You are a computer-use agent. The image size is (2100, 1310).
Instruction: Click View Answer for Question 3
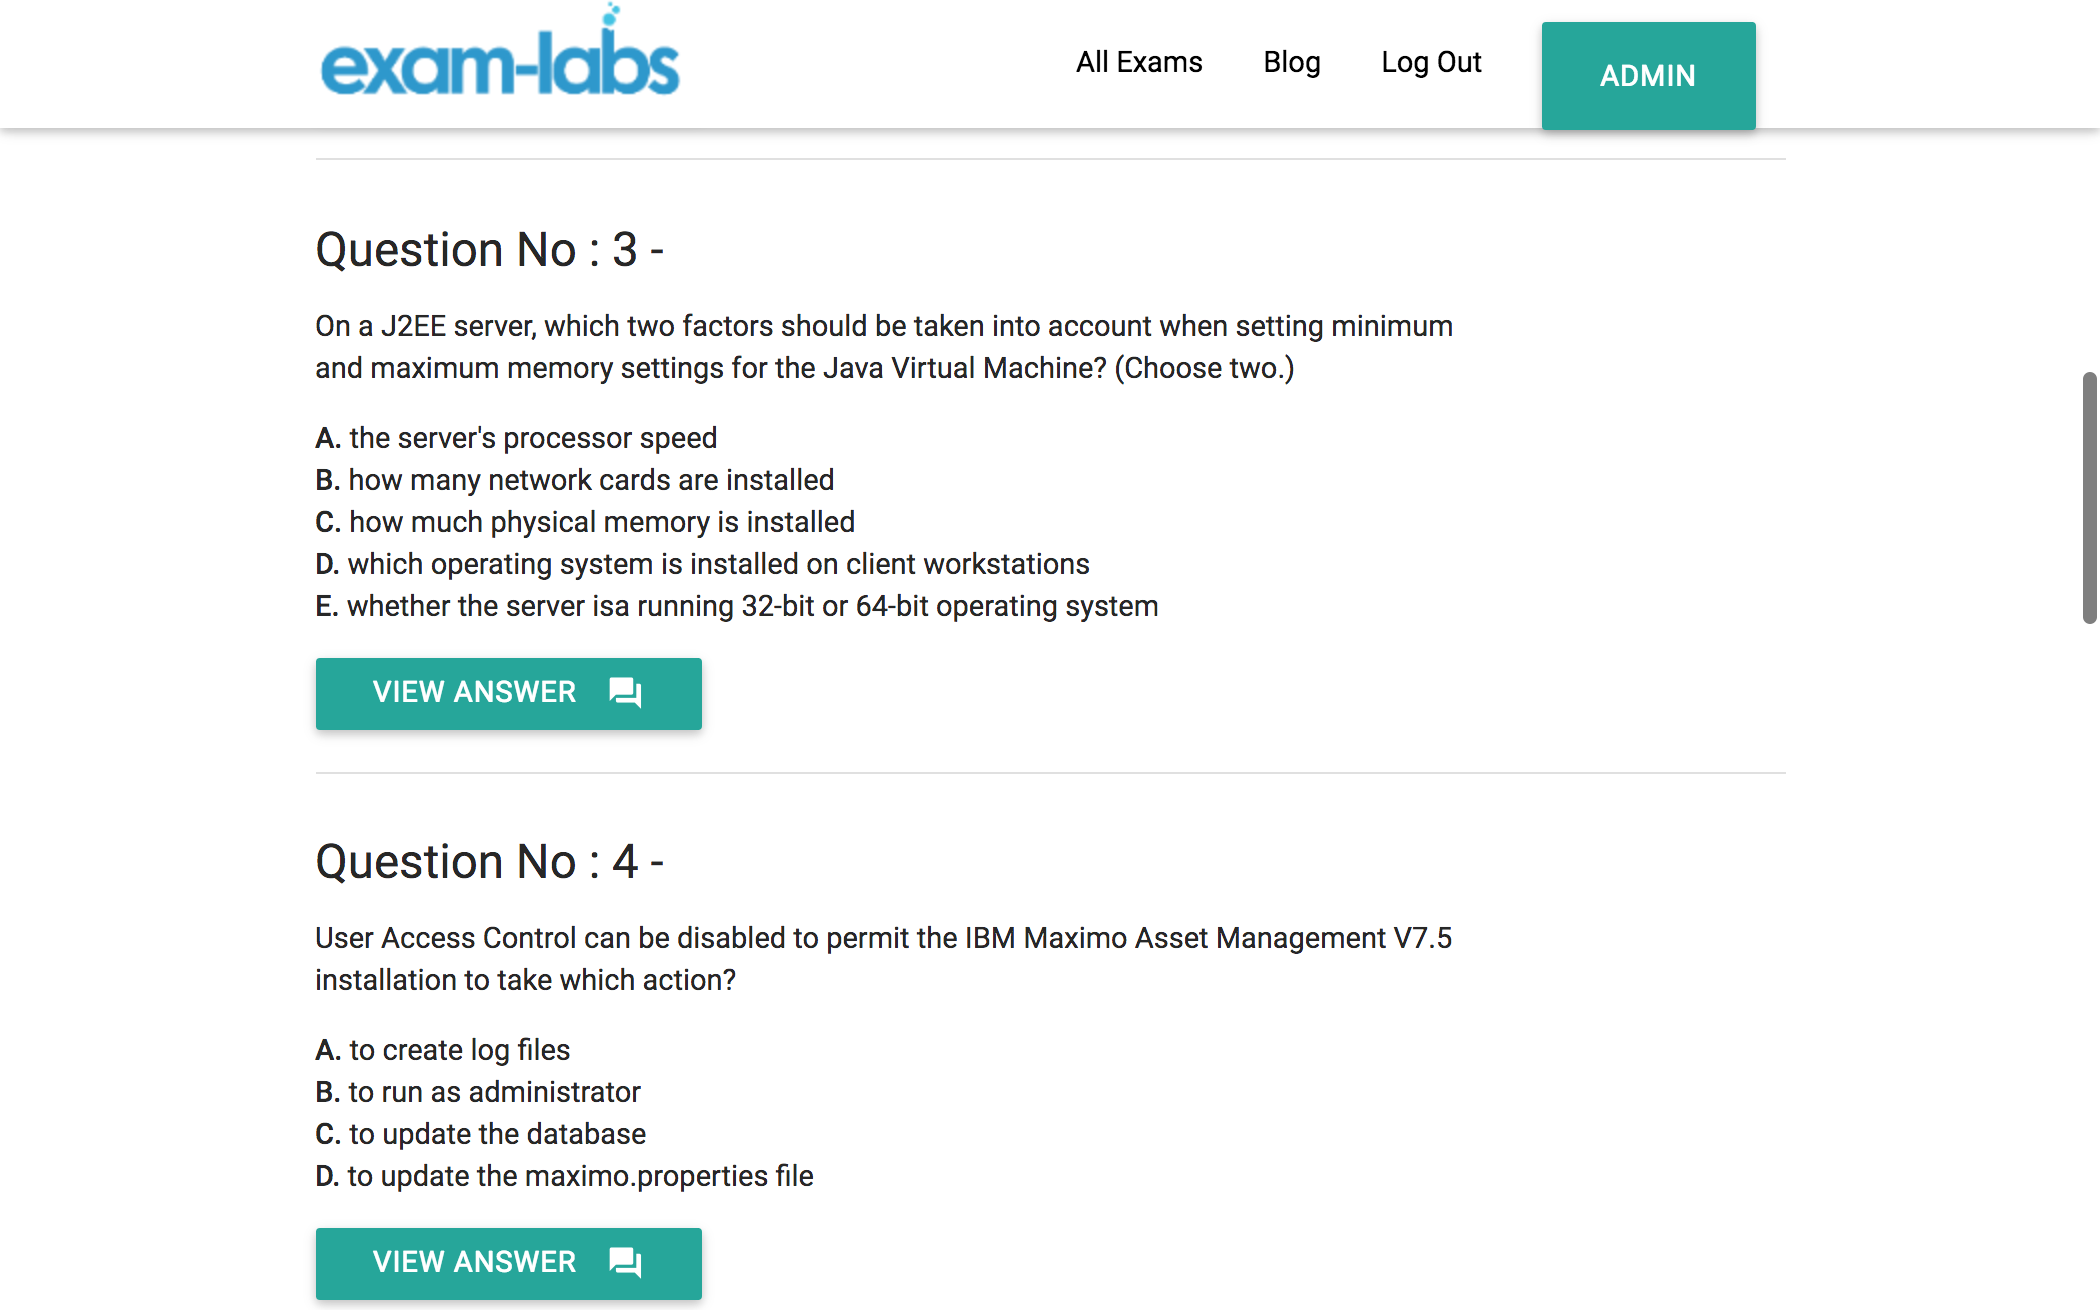[508, 693]
